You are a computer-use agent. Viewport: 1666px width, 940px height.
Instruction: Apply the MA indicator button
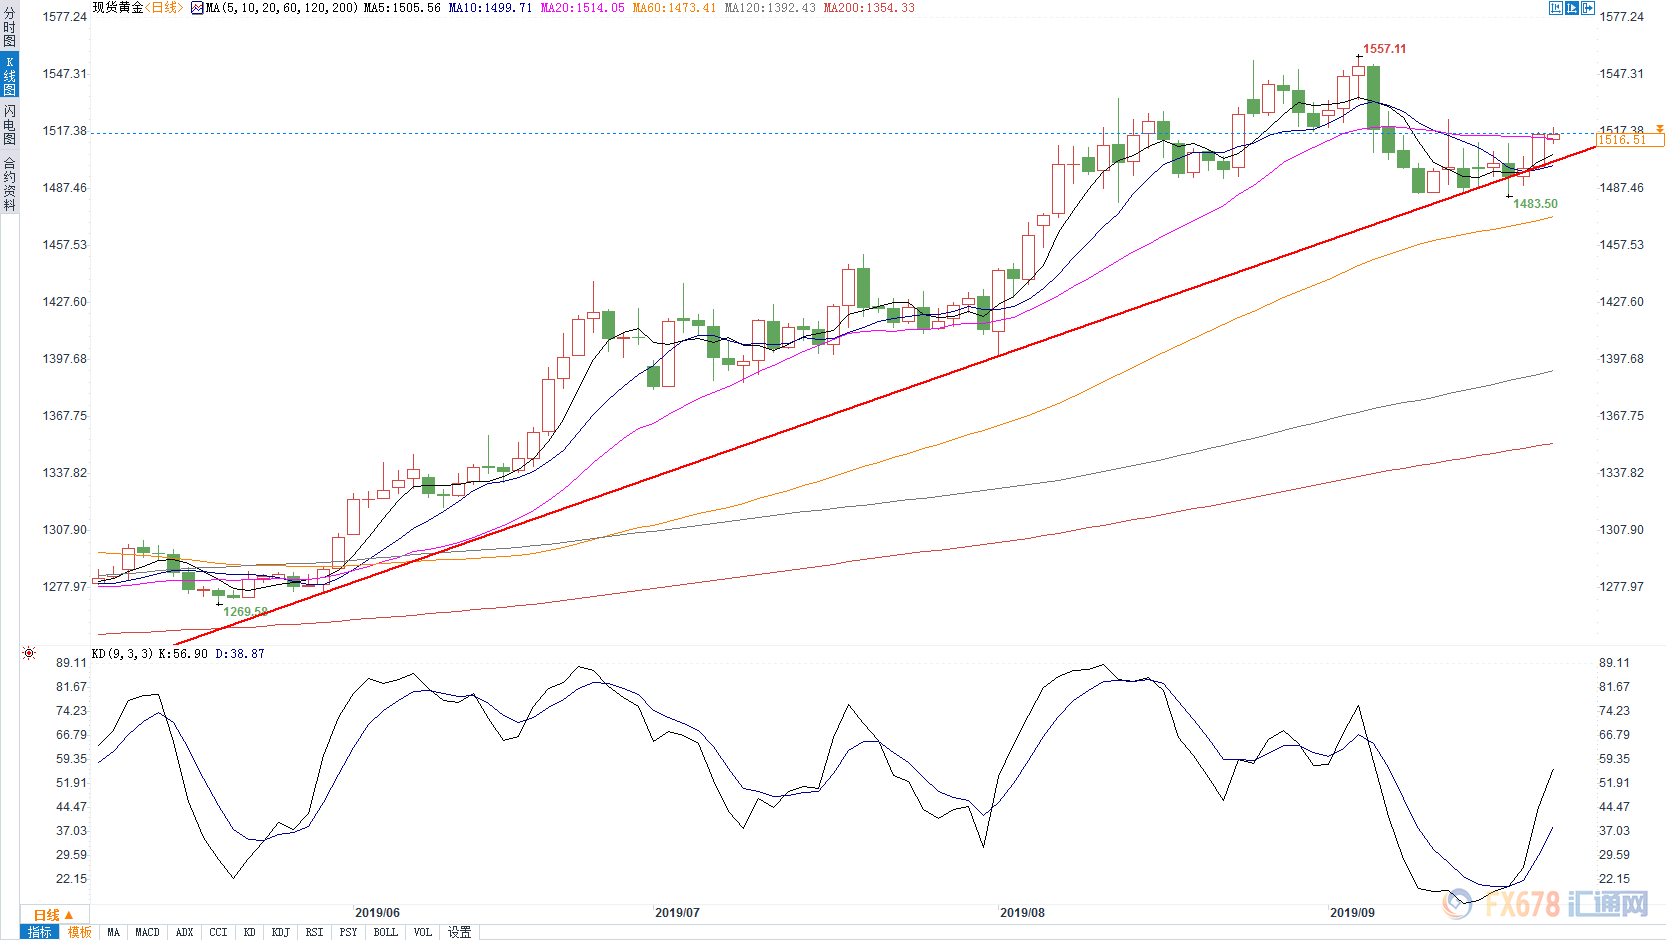pos(114,932)
